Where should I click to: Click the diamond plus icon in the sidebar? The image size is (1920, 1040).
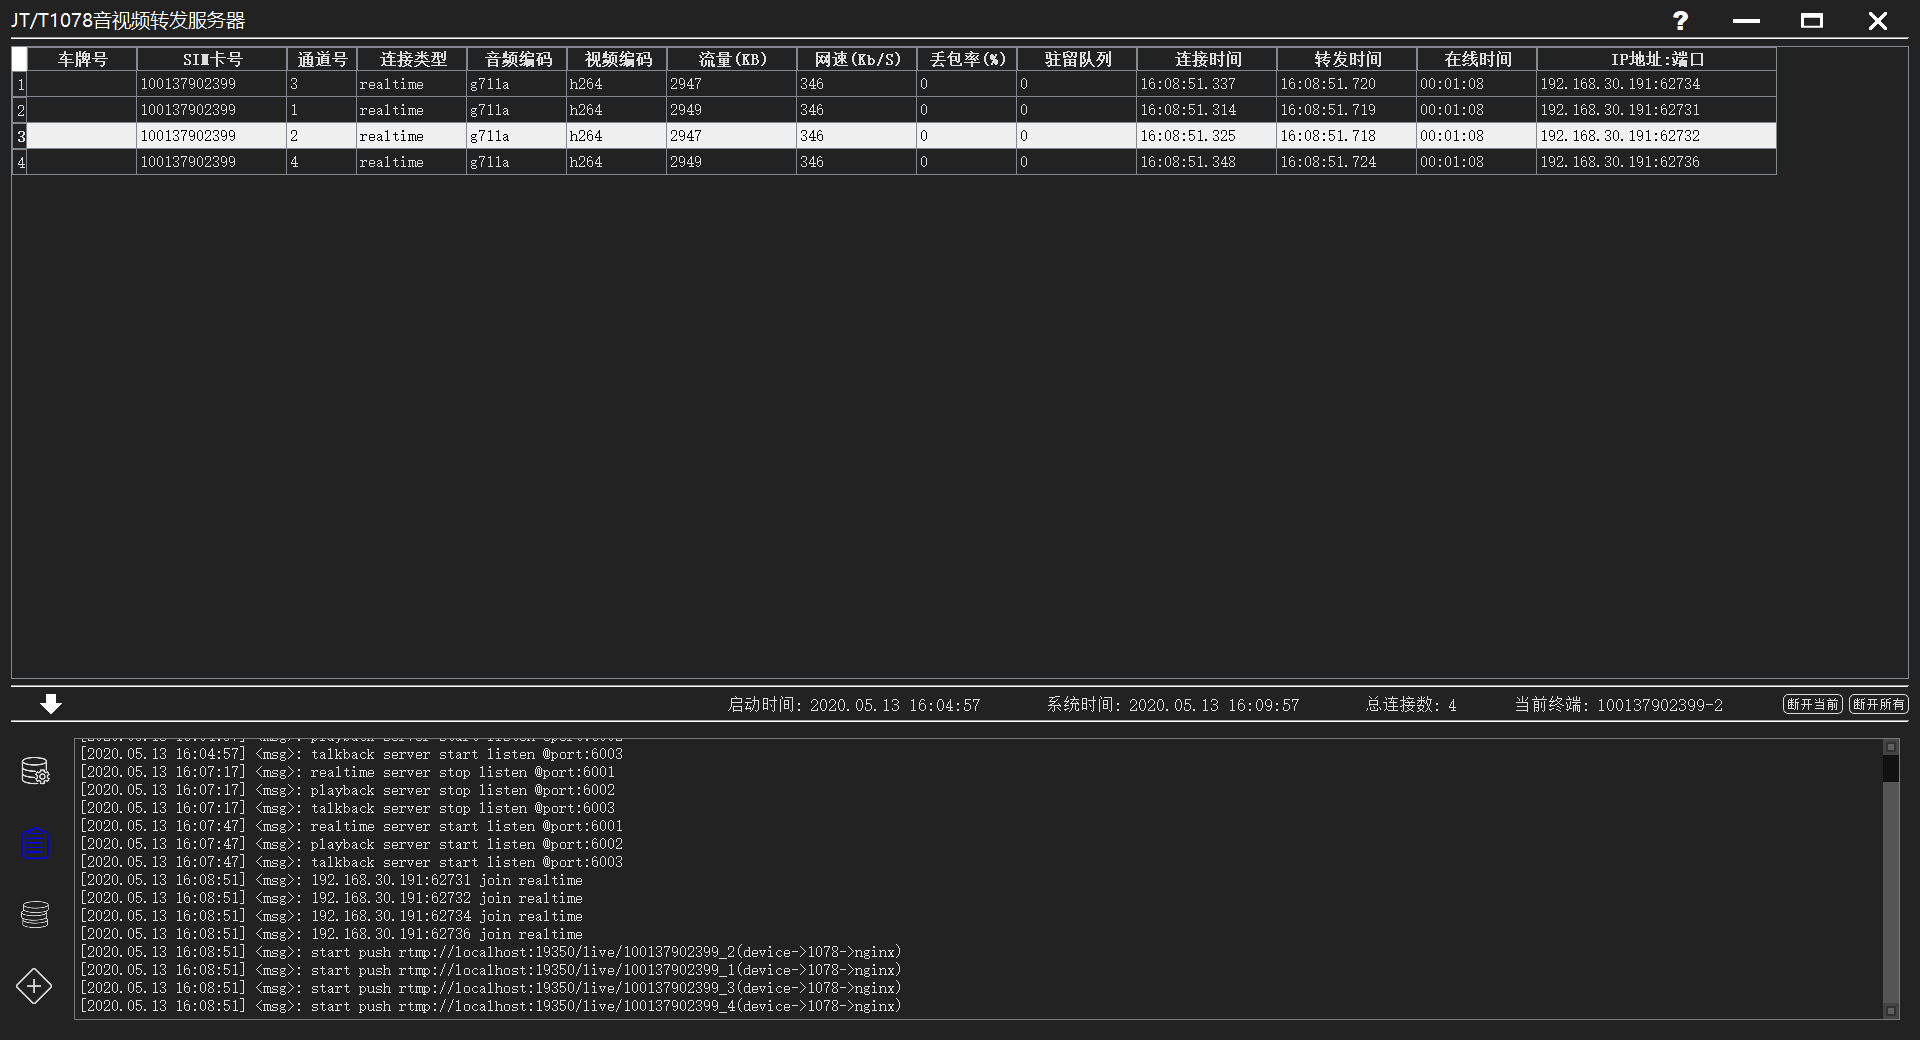coord(35,987)
